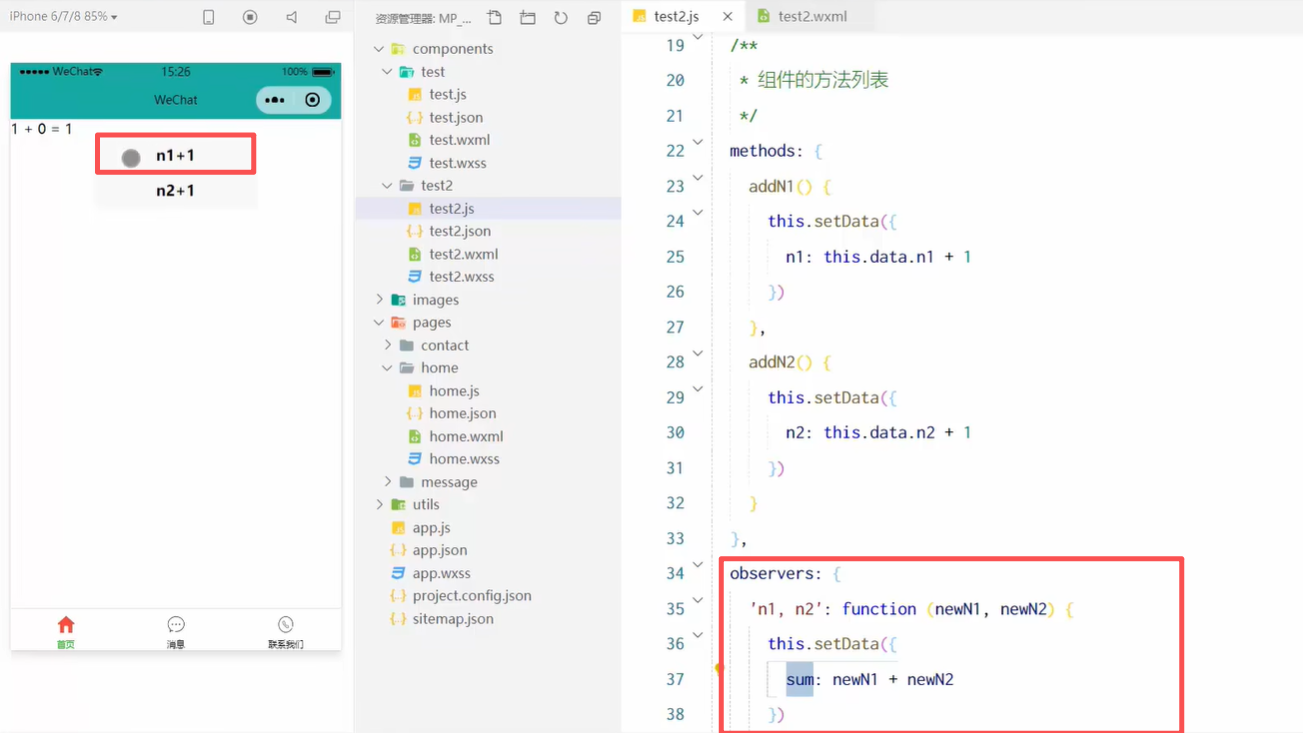
Task: Open home.wxml in the file tree
Action: point(465,436)
